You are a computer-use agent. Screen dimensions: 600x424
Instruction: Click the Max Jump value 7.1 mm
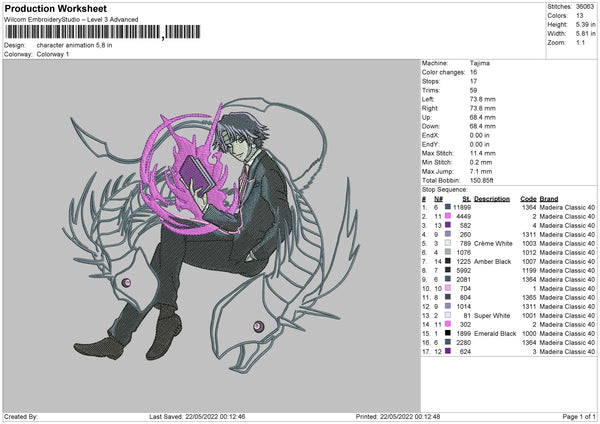point(481,171)
